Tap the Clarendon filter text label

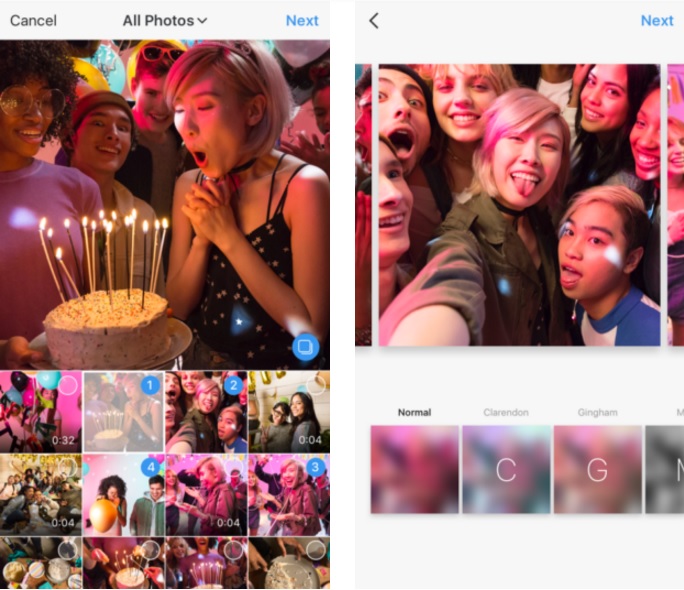[506, 412]
